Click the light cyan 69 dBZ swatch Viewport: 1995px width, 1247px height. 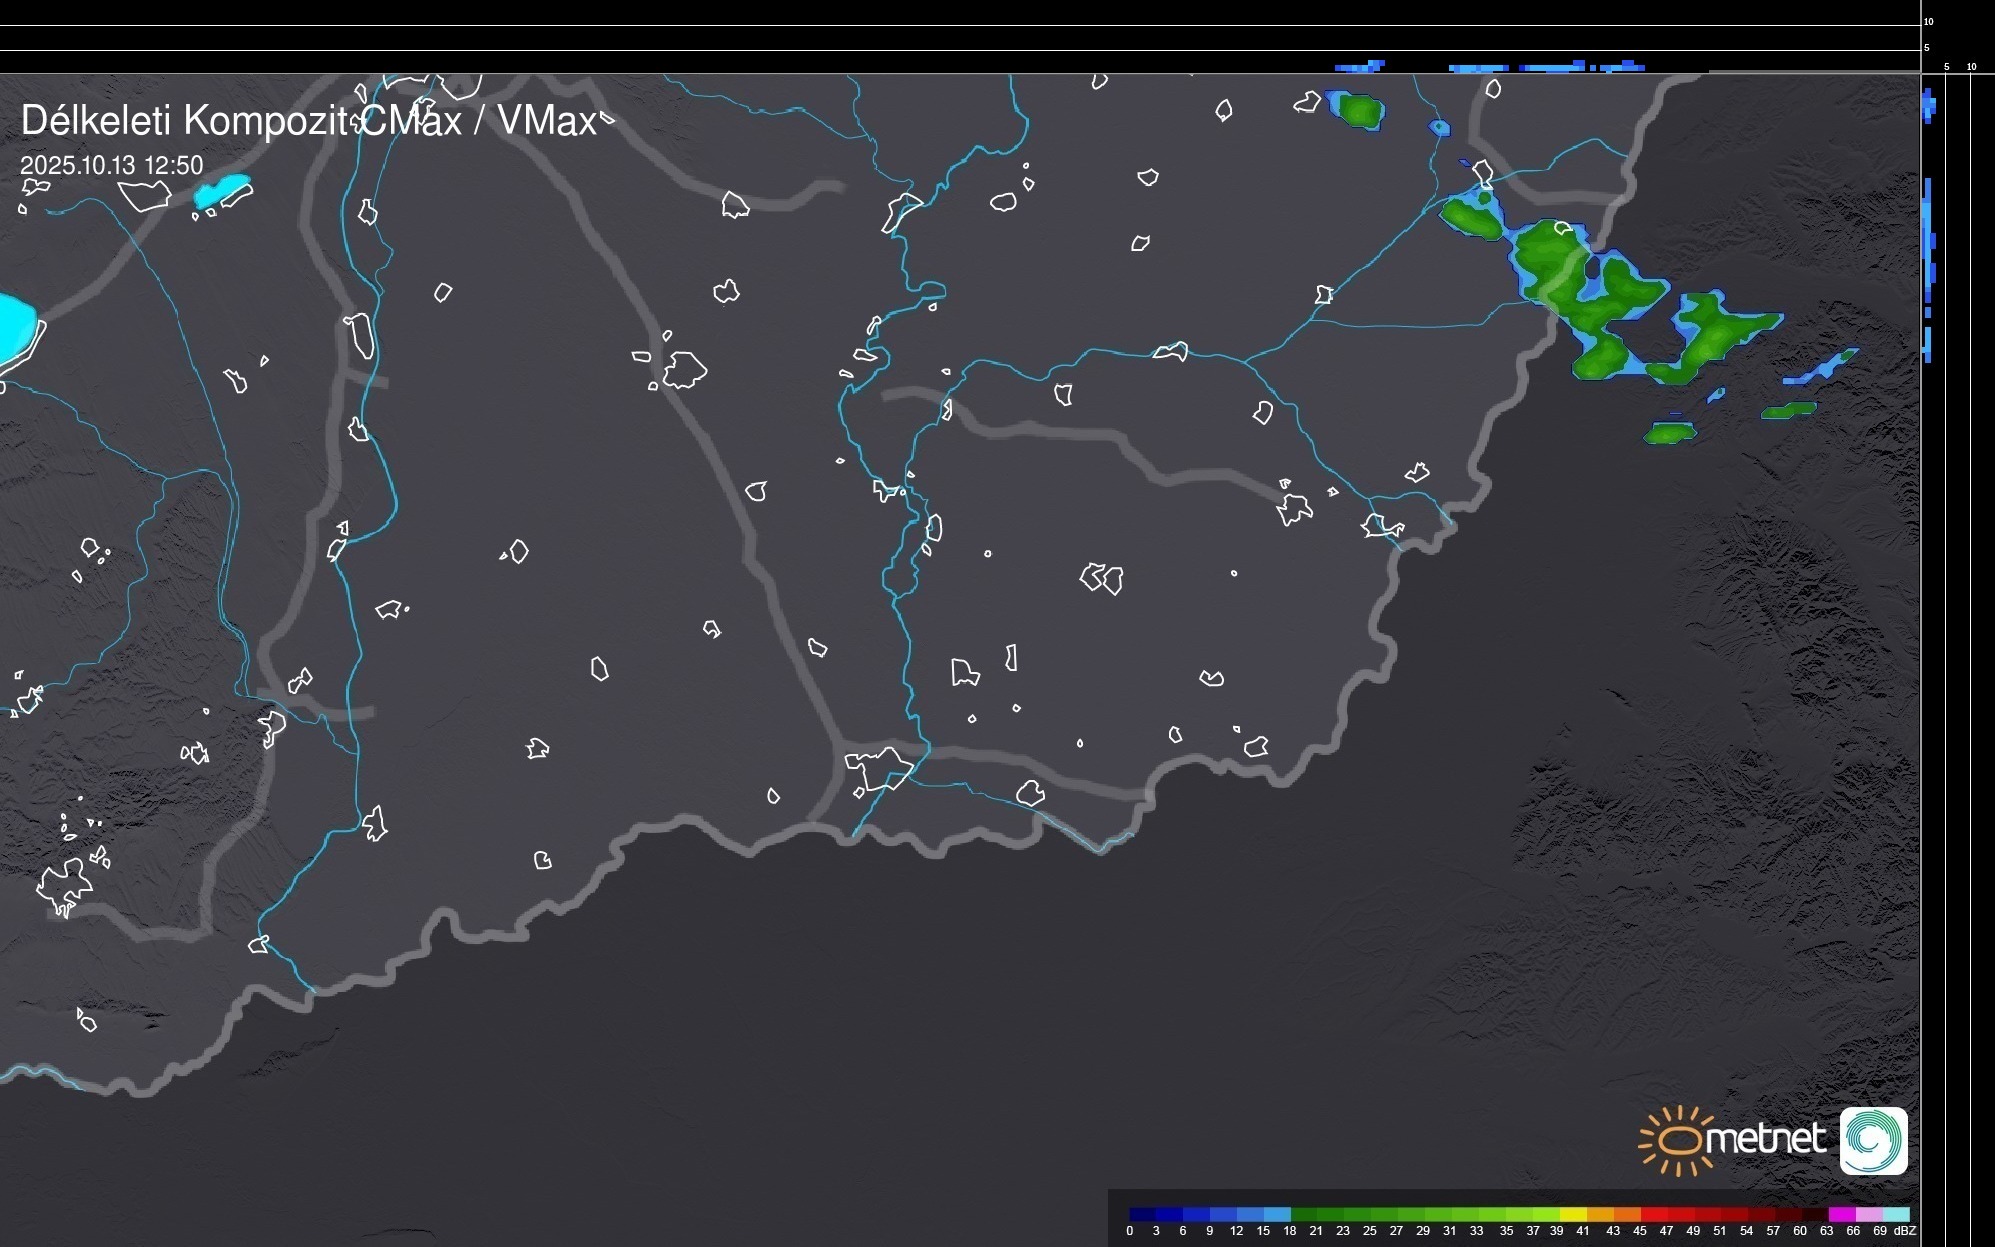pyautogui.click(x=1895, y=1215)
